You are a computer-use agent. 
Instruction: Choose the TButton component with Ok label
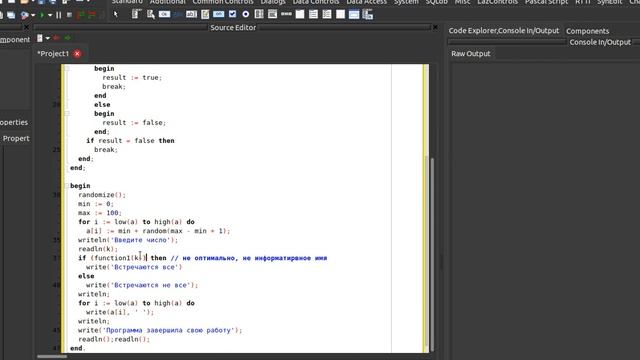[164, 14]
